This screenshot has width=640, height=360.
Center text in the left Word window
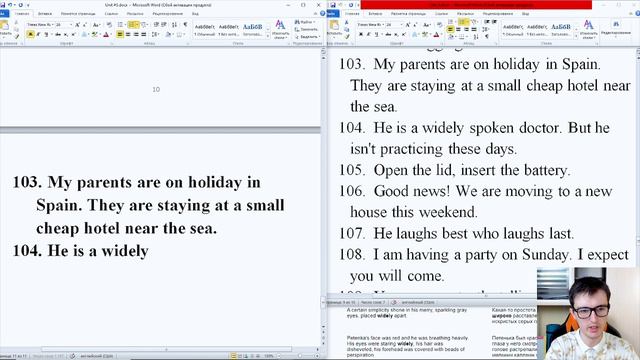tap(128, 34)
